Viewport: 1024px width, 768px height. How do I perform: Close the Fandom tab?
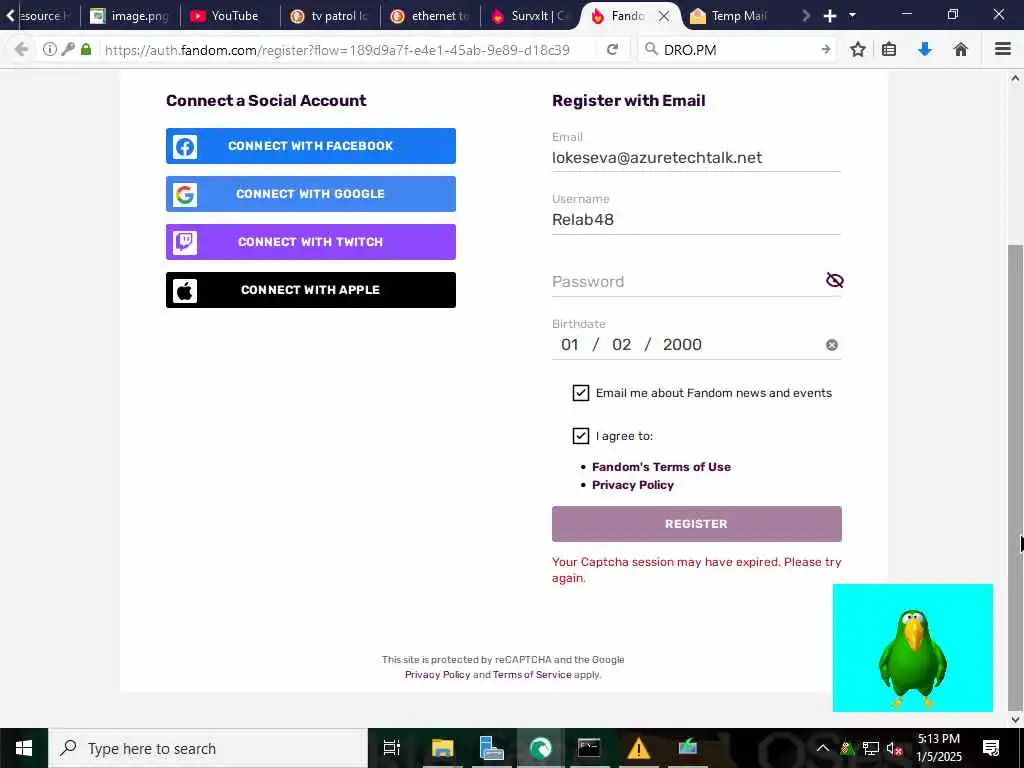[x=664, y=16]
